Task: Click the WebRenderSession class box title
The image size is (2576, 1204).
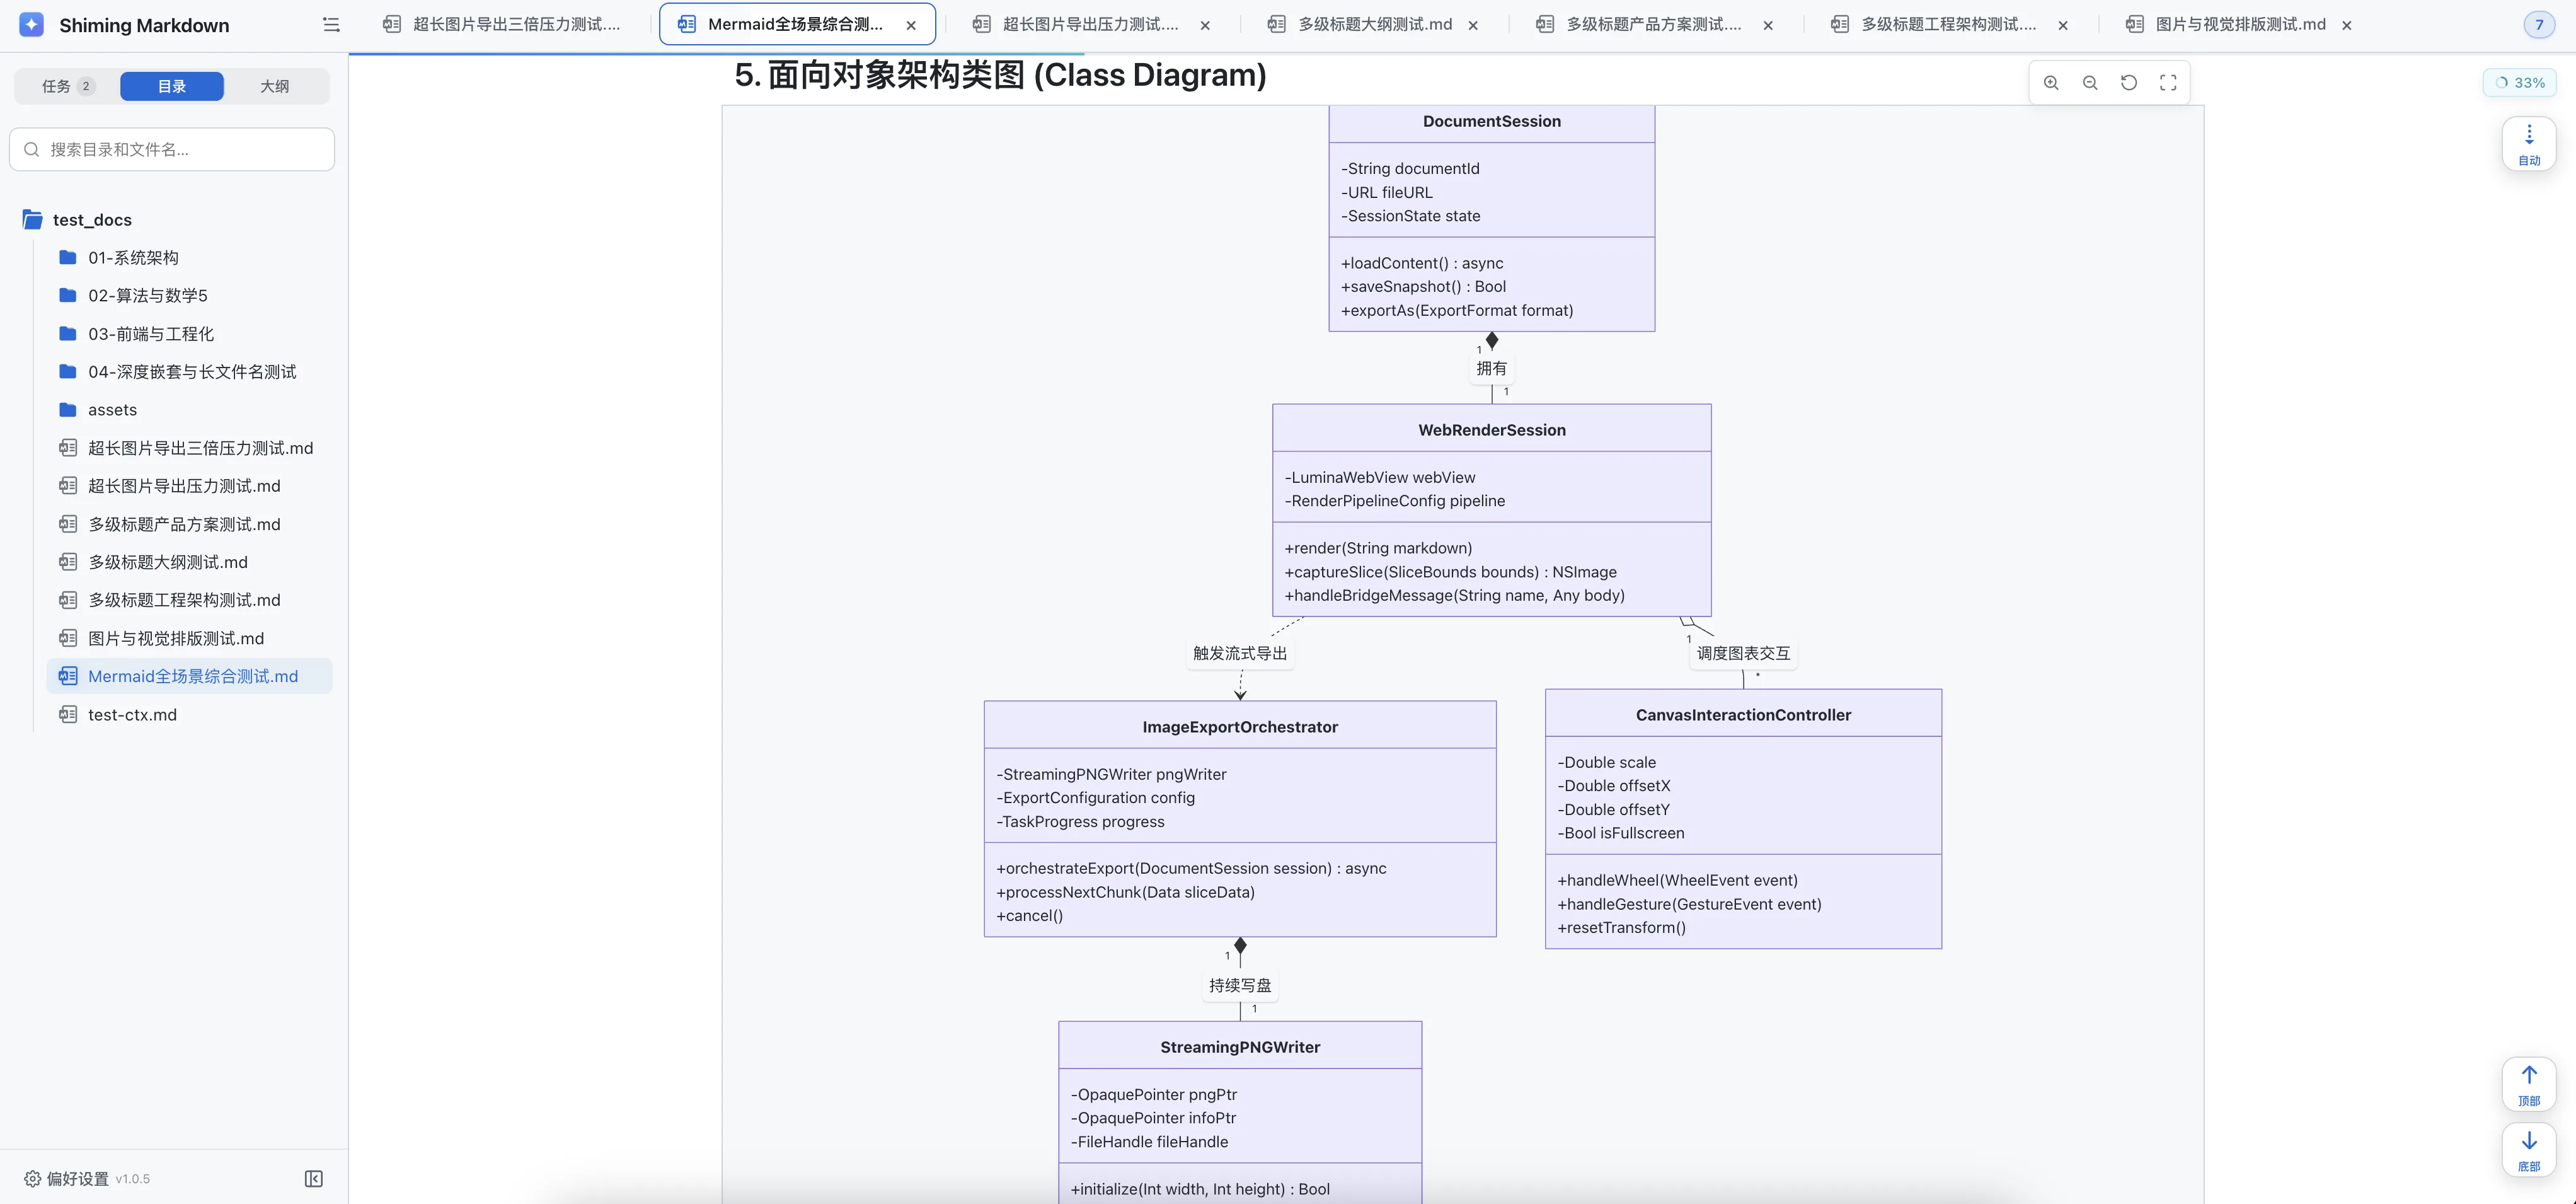Action: [x=1492, y=430]
